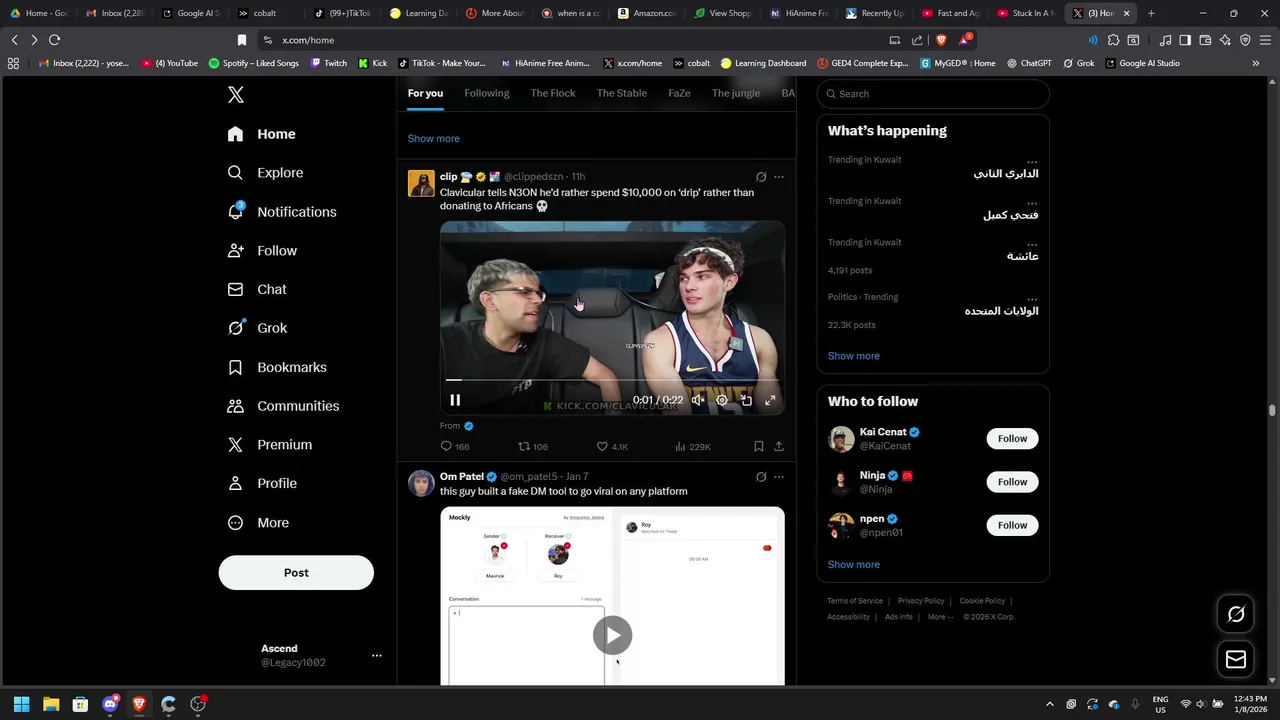Open the browser Extensions puzzle icon
The height and width of the screenshot is (720, 1280).
(x=1113, y=40)
